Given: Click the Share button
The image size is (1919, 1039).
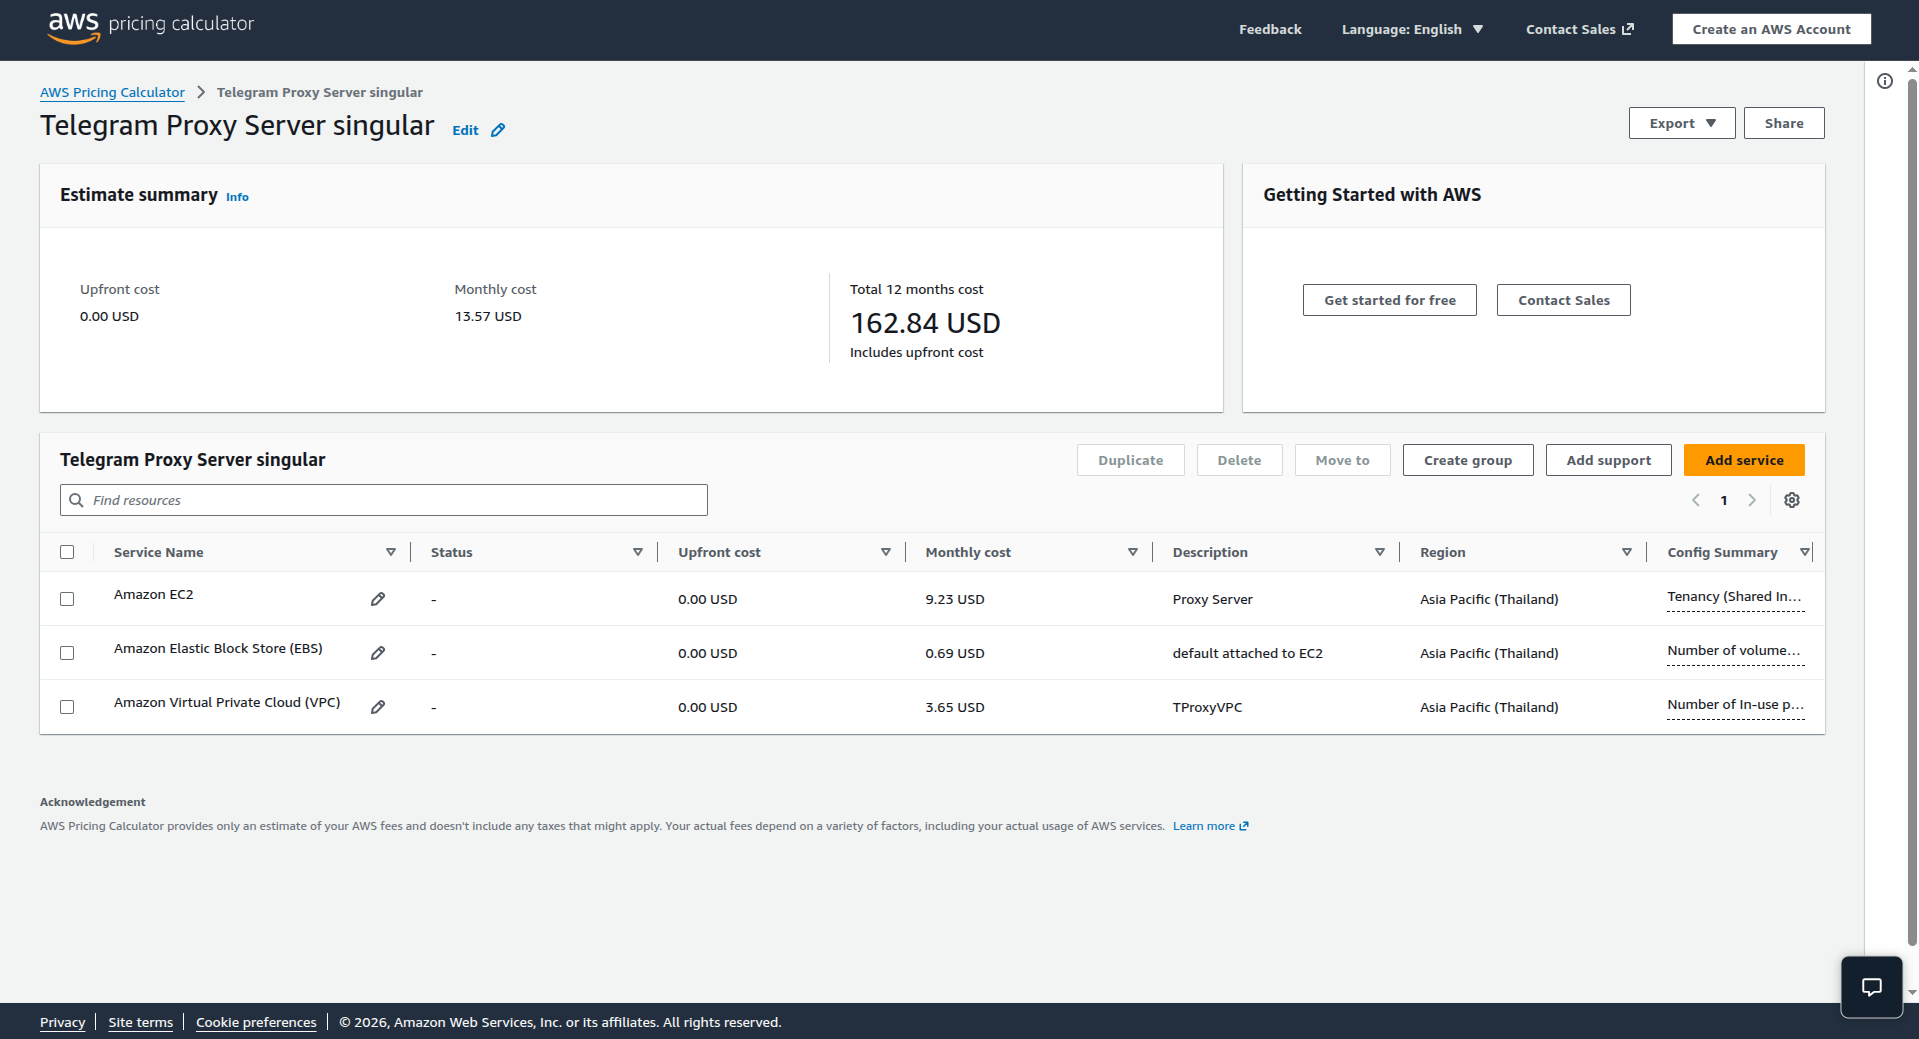Looking at the screenshot, I should click(1784, 123).
